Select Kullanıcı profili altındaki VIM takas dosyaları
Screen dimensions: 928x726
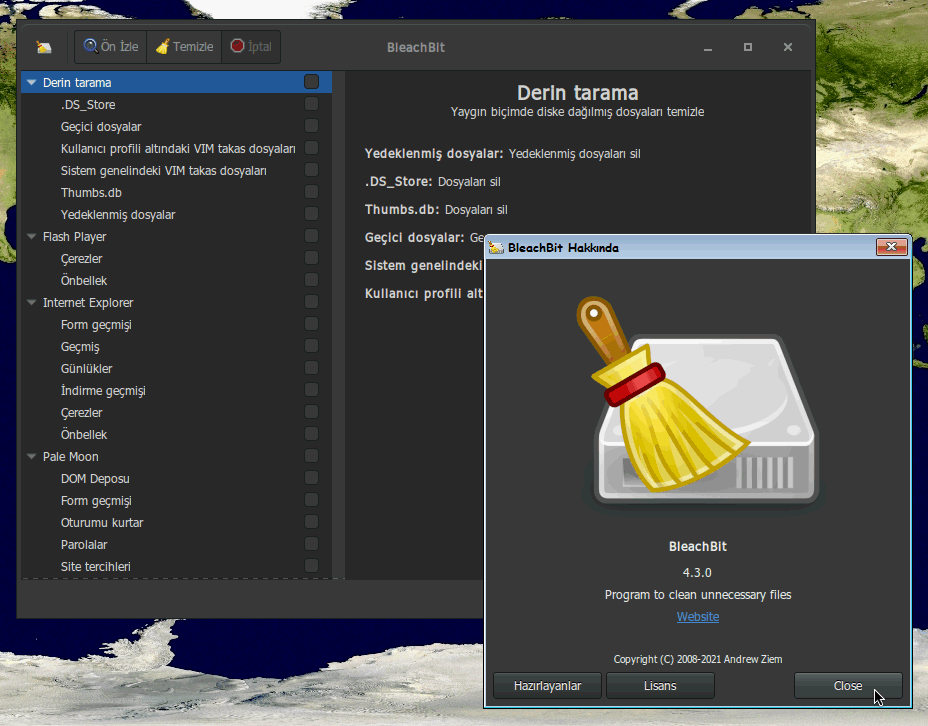178,149
